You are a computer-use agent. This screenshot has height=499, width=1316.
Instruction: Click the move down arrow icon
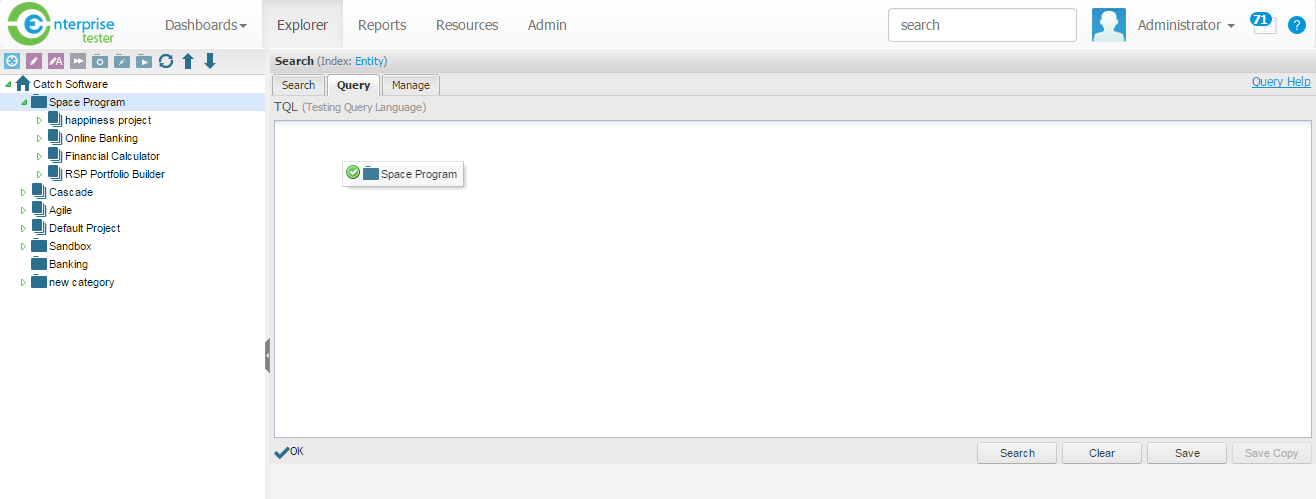coord(210,61)
